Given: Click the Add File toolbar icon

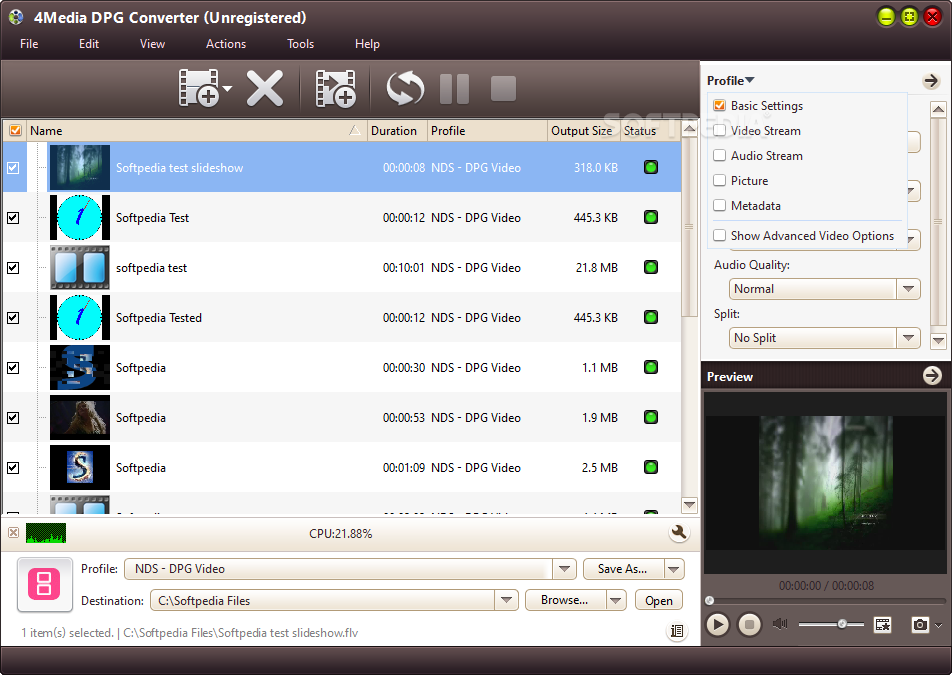Looking at the screenshot, I should tap(199, 88).
